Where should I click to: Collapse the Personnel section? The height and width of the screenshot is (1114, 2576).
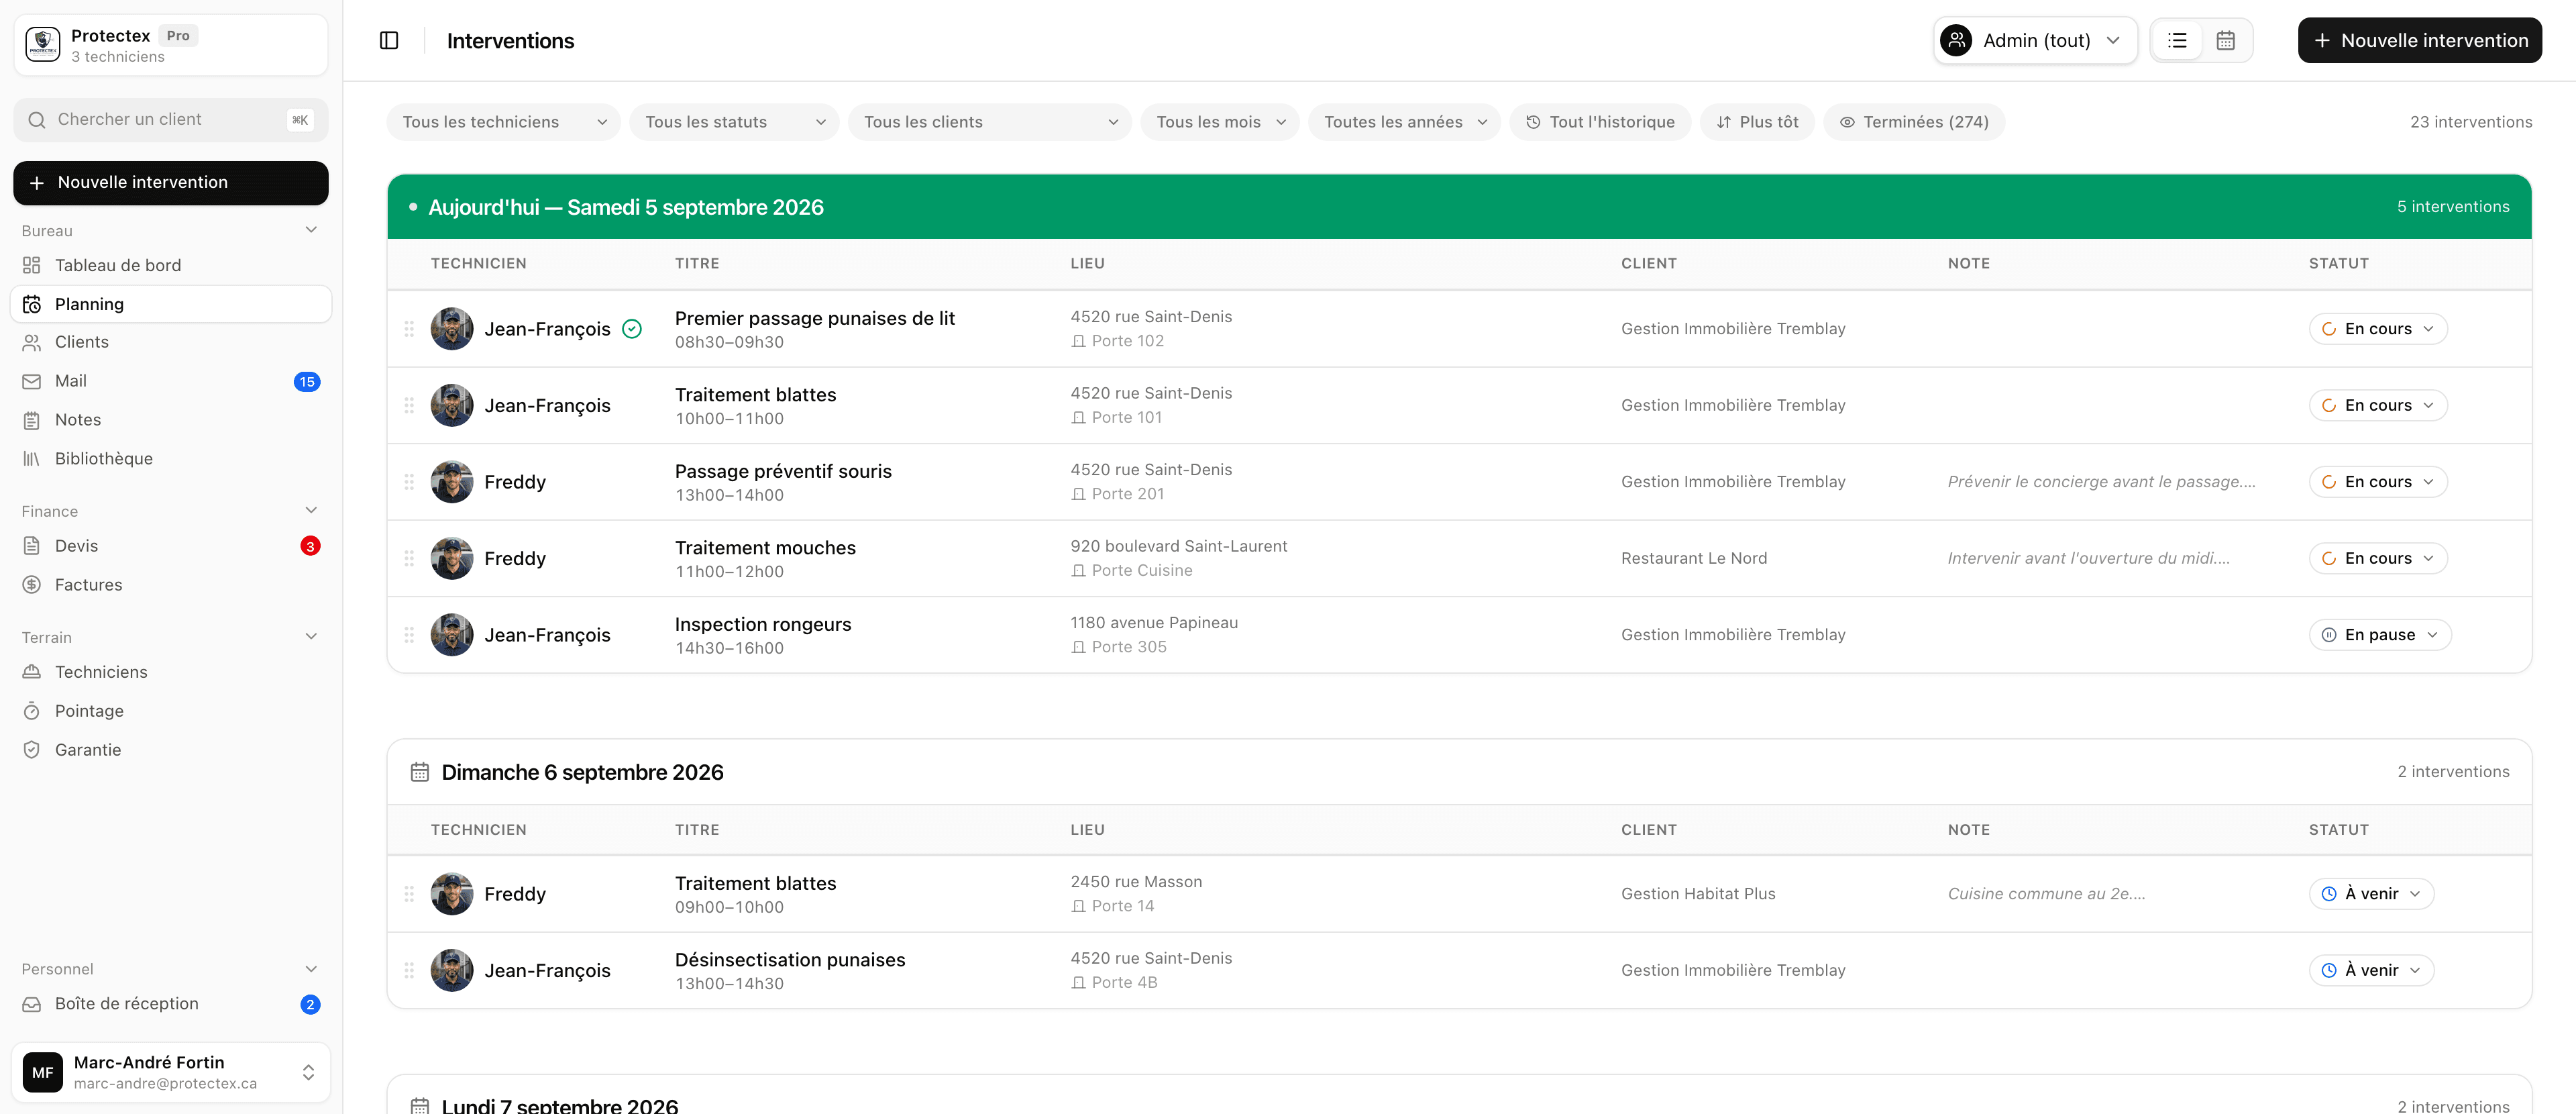click(311, 968)
